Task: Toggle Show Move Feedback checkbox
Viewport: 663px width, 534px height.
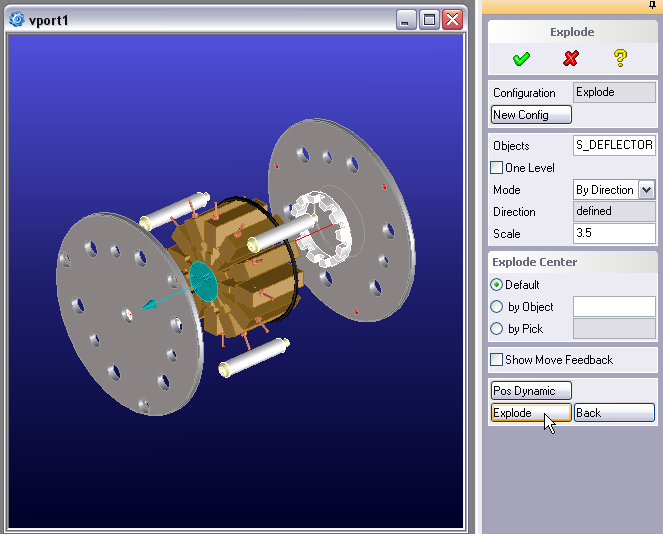Action: (497, 360)
